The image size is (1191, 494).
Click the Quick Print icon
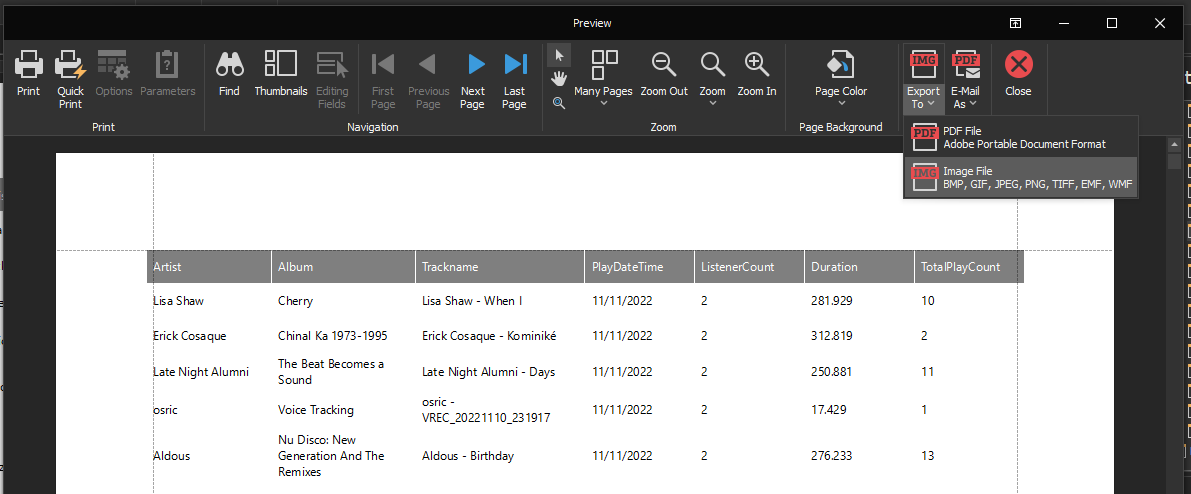click(x=70, y=66)
